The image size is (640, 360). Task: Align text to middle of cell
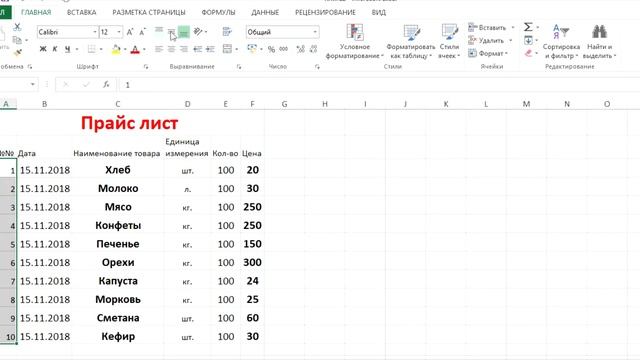[171, 32]
